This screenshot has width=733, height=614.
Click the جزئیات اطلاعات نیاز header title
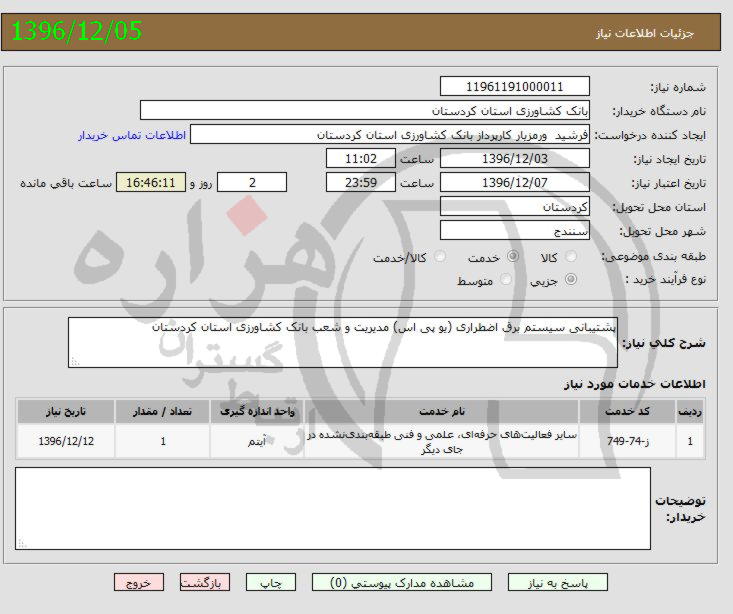tap(645, 33)
